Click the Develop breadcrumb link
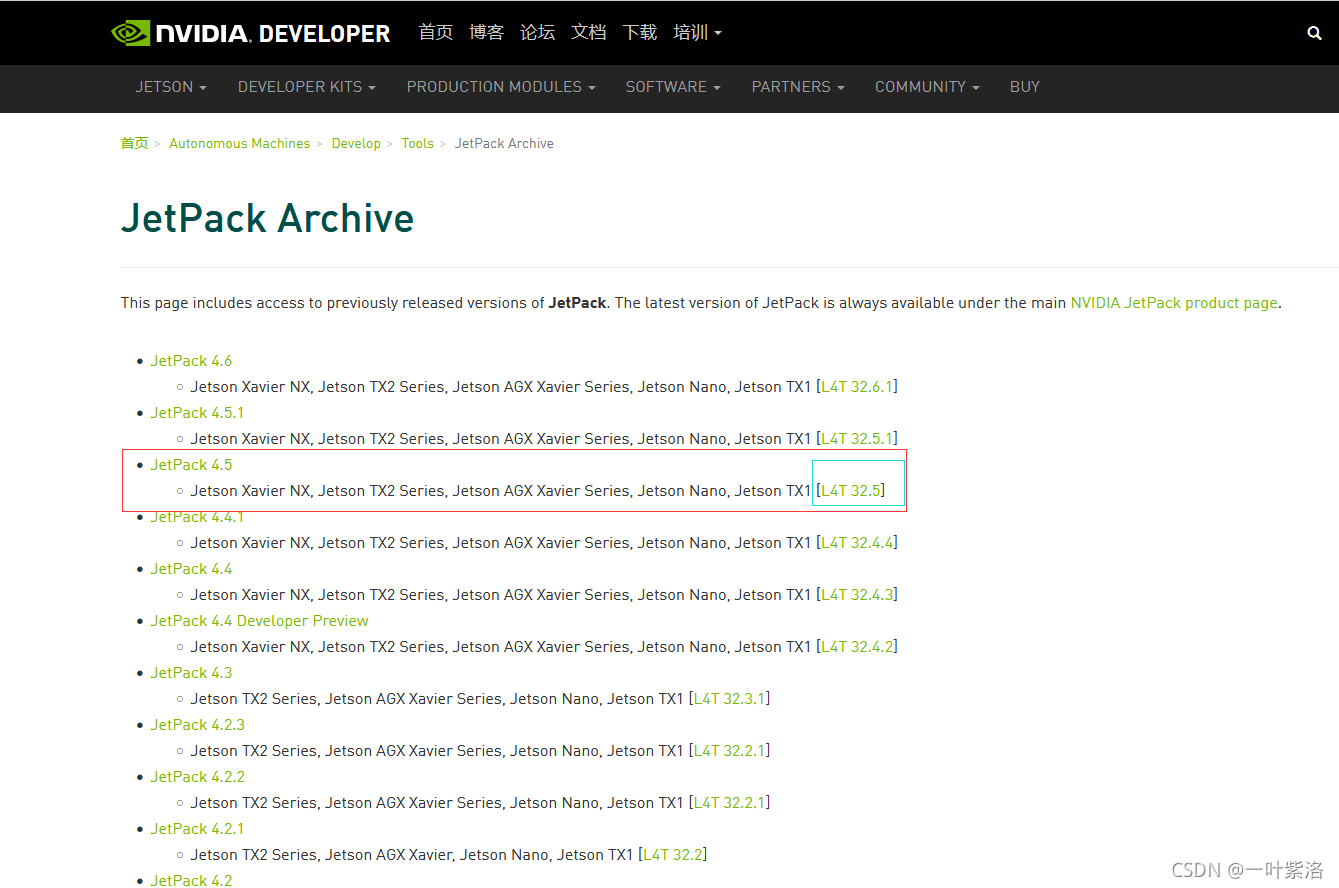This screenshot has height=888, width=1339. point(356,144)
